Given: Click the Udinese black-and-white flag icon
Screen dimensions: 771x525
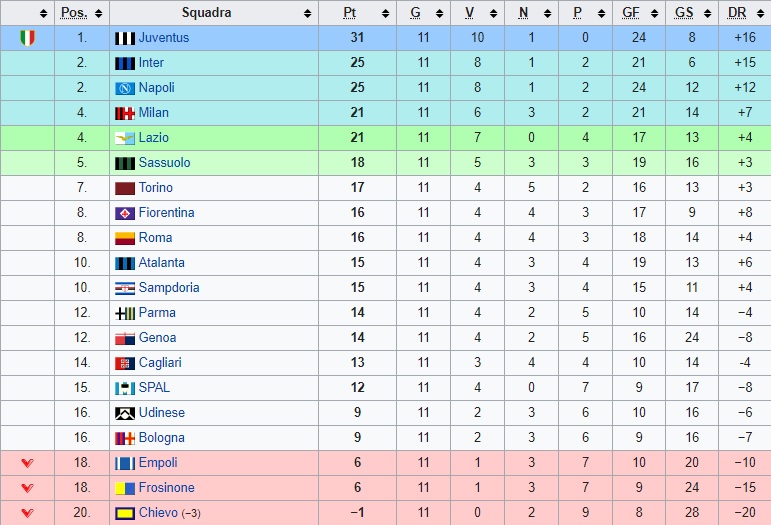Looking at the screenshot, I should (x=125, y=413).
